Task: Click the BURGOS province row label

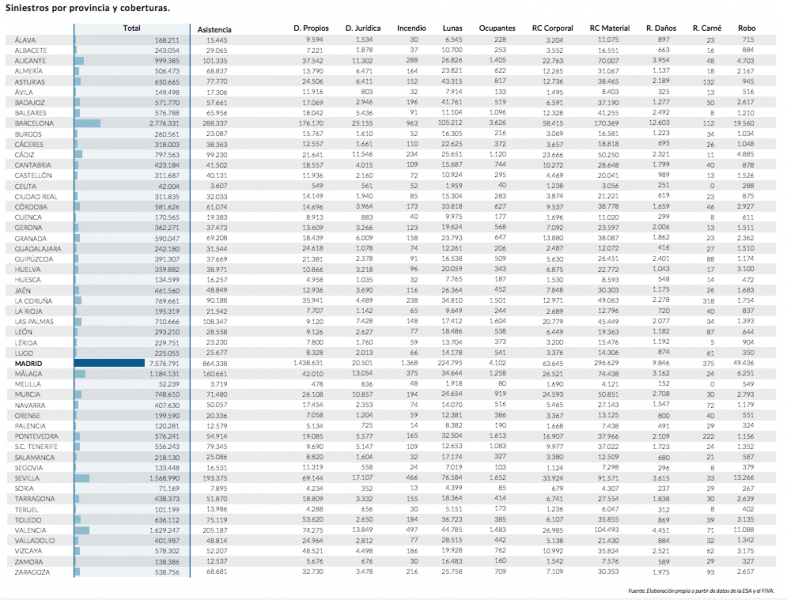Action: 28,134
